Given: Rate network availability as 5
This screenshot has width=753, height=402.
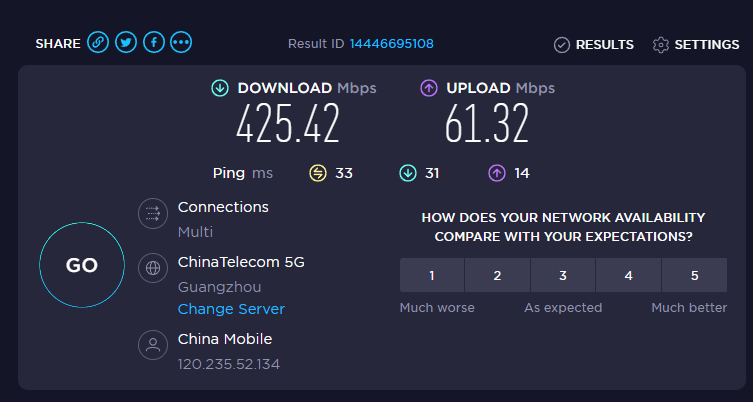Looking at the screenshot, I should [694, 275].
